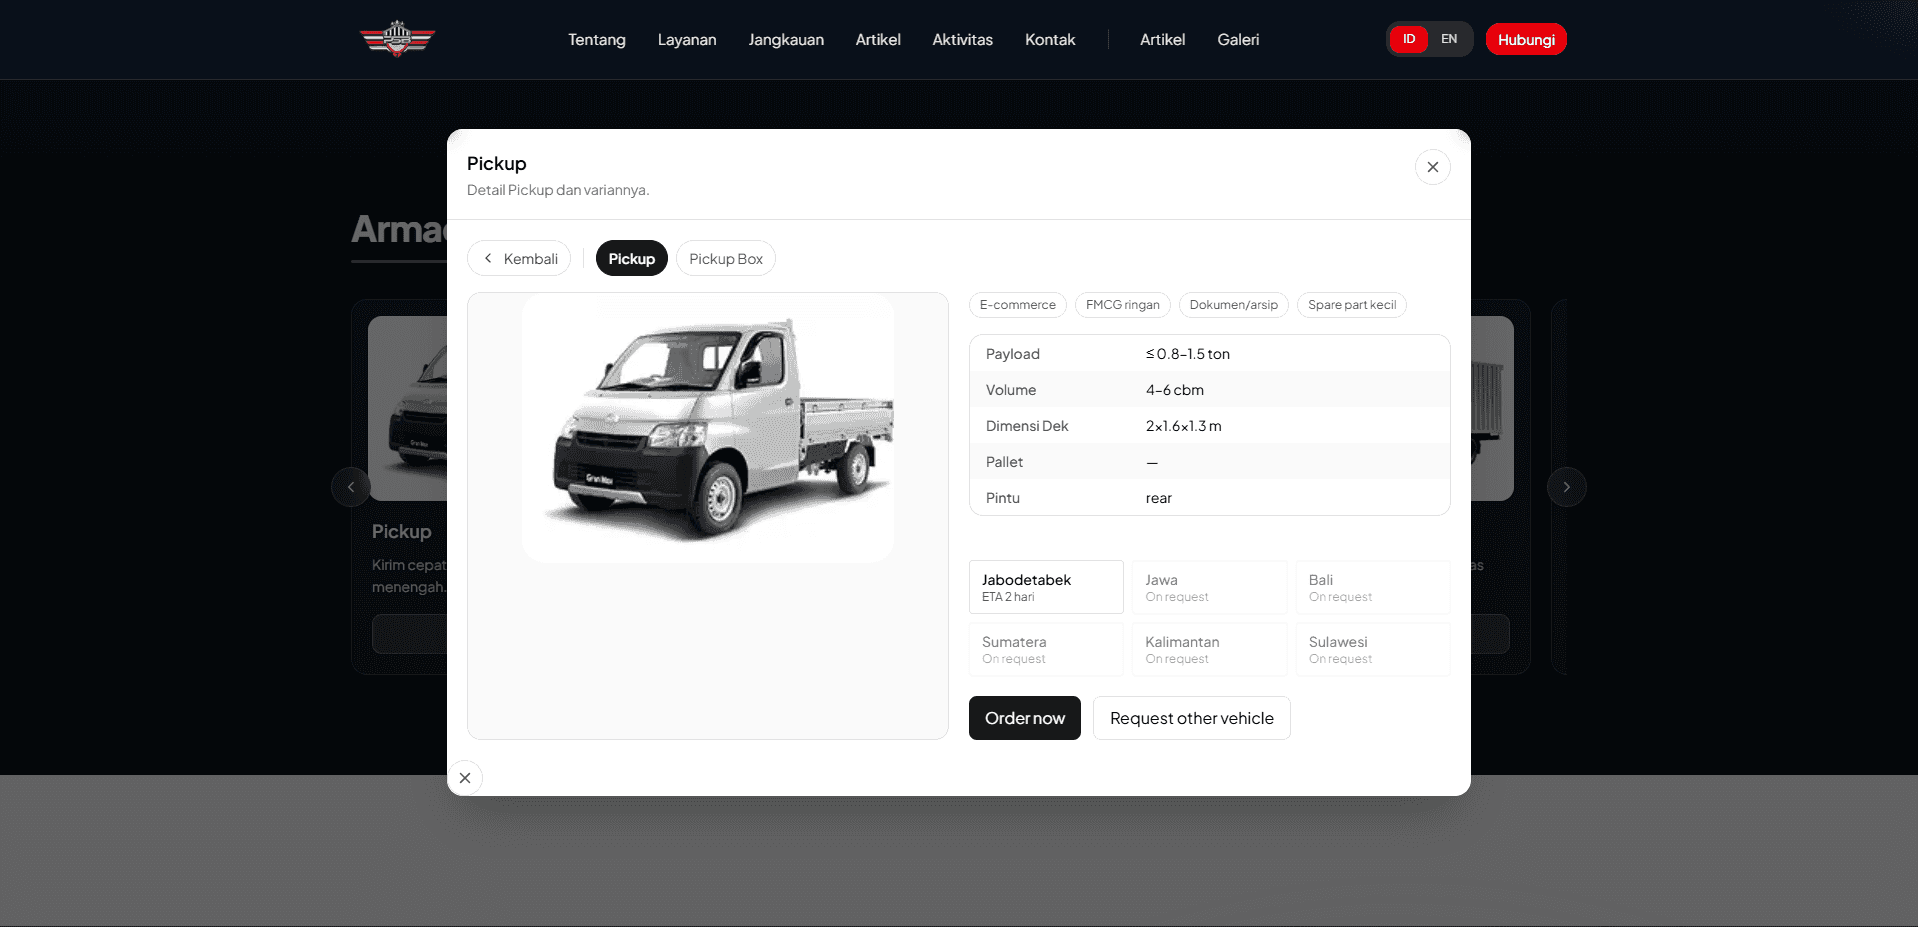Select the FMCG ringan tag chip

click(1122, 305)
